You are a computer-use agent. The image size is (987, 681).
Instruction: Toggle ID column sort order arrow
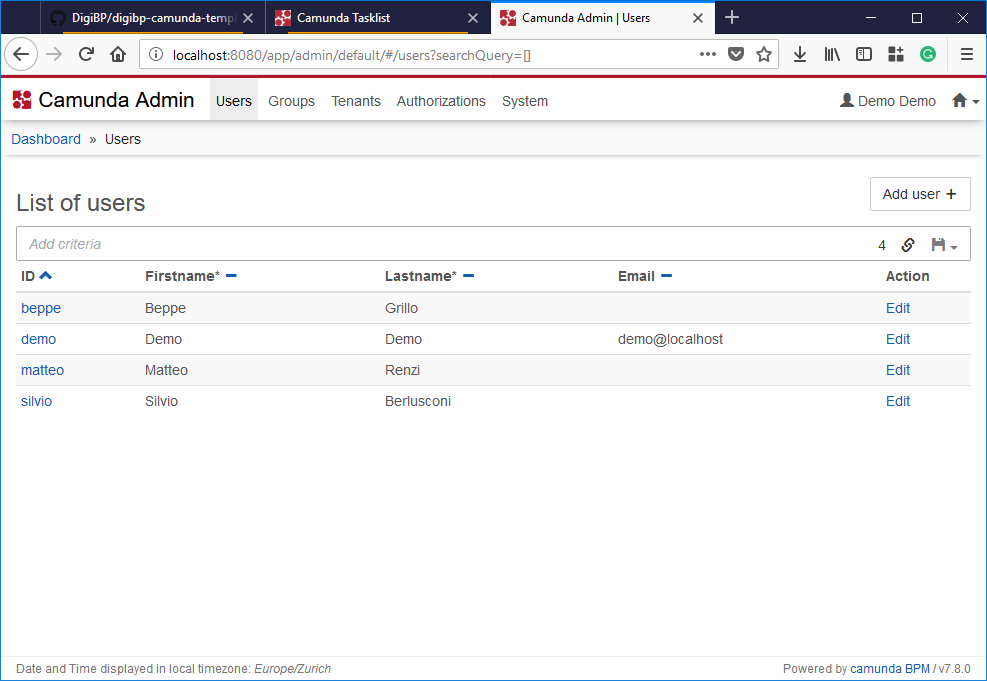(x=45, y=275)
